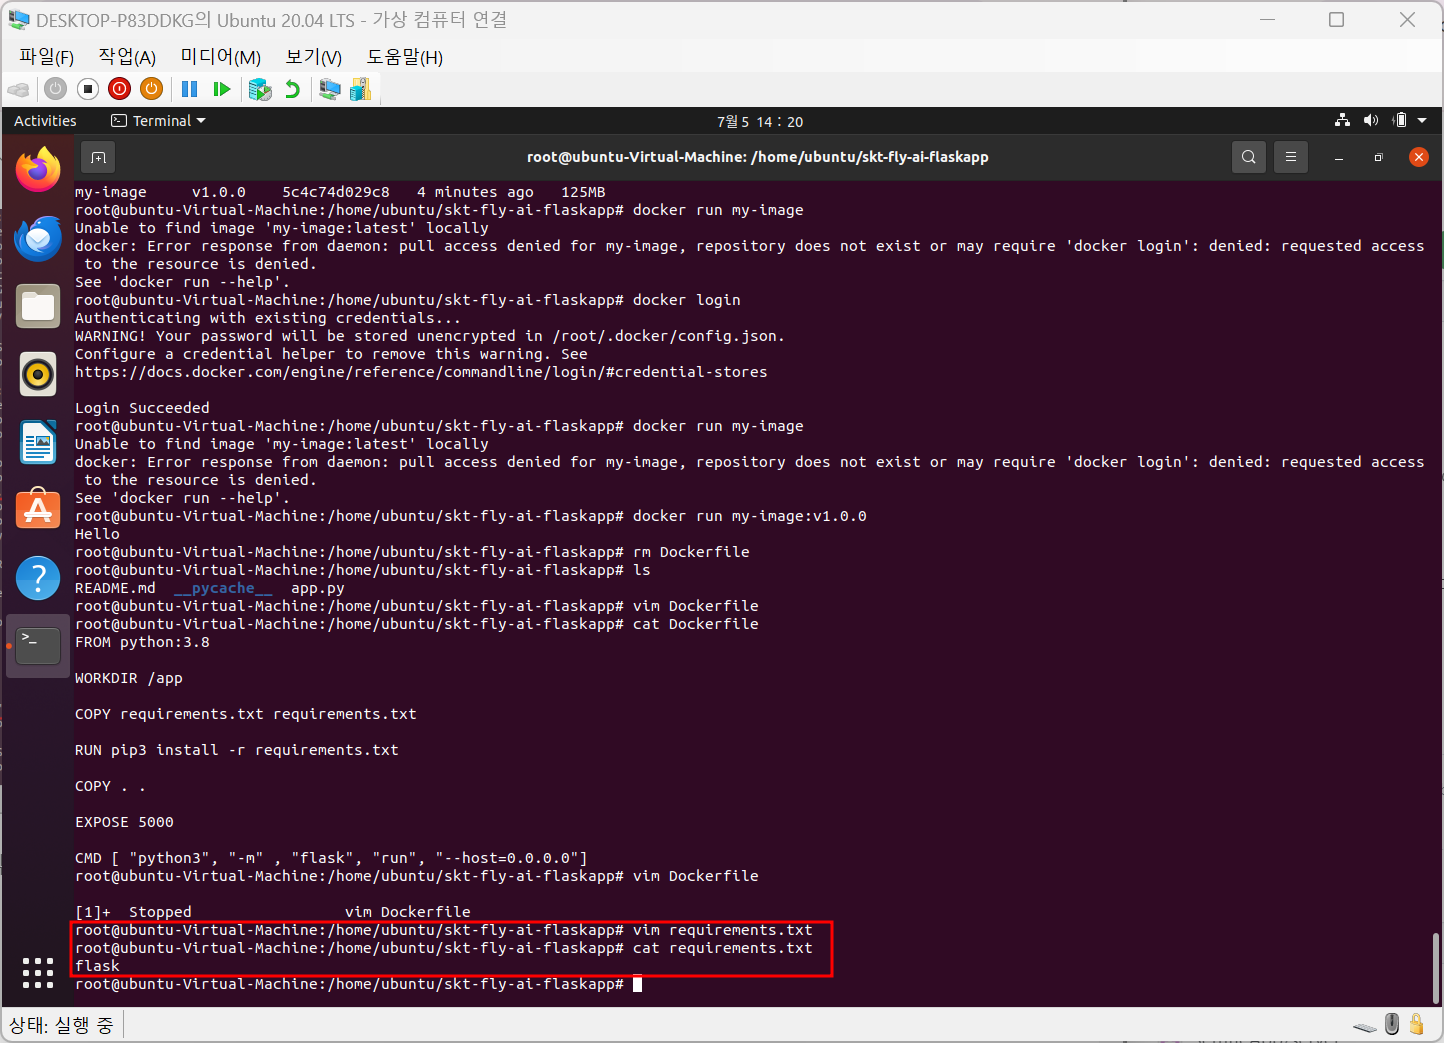Expand the Terminal app menu dropdown

tap(158, 121)
